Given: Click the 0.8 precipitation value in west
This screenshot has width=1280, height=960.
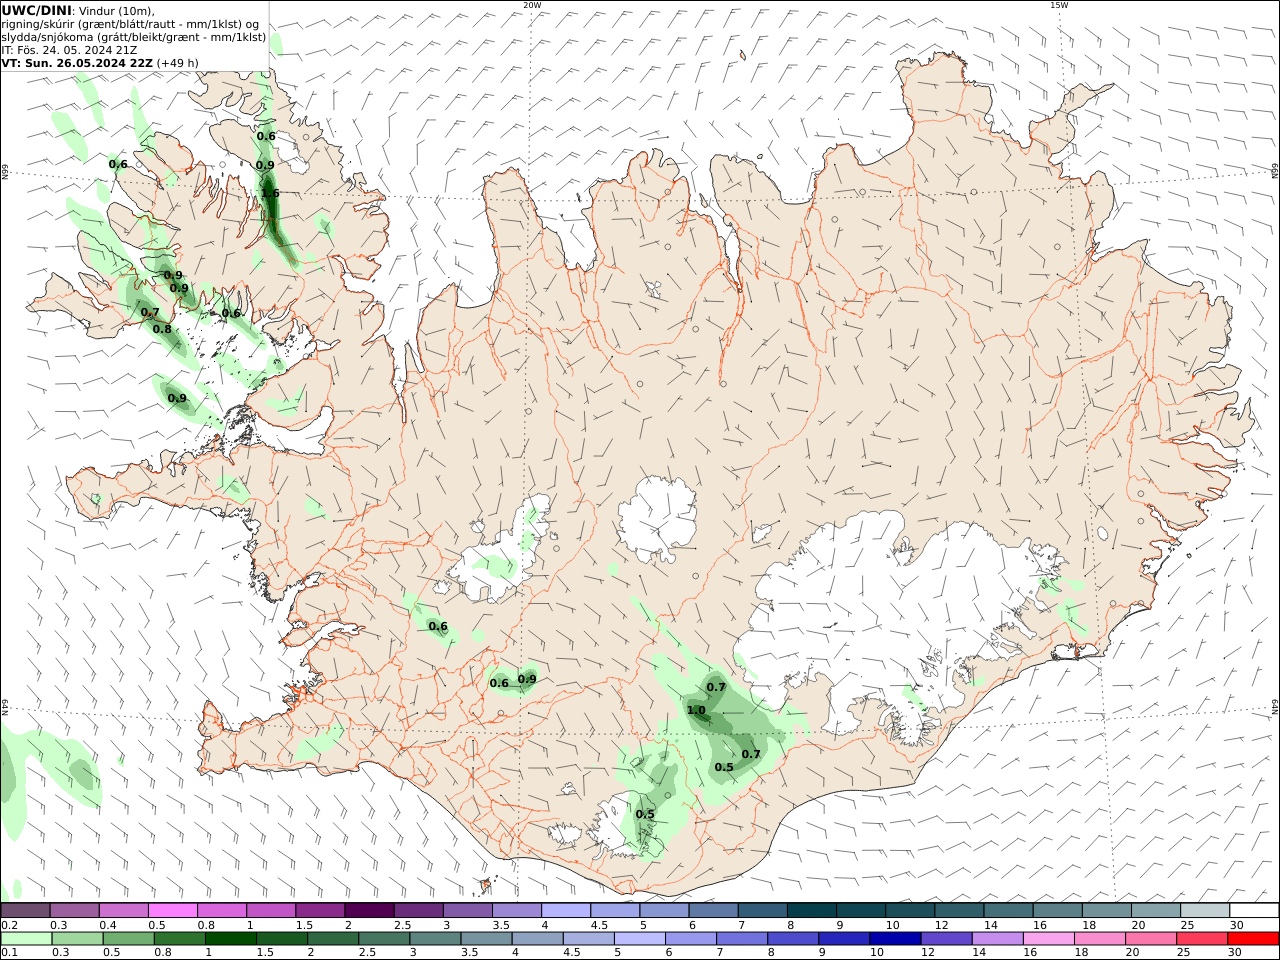Looking at the screenshot, I should click(x=162, y=329).
